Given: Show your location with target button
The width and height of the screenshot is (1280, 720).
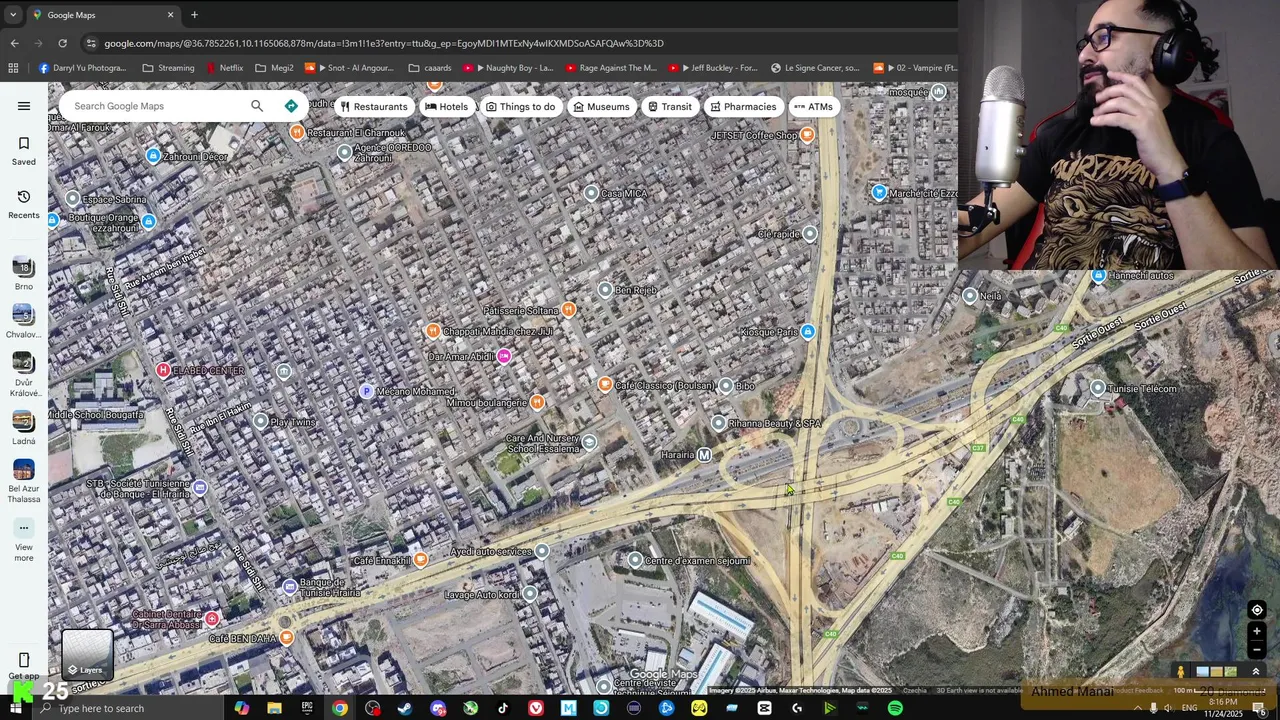Looking at the screenshot, I should 1257,610.
